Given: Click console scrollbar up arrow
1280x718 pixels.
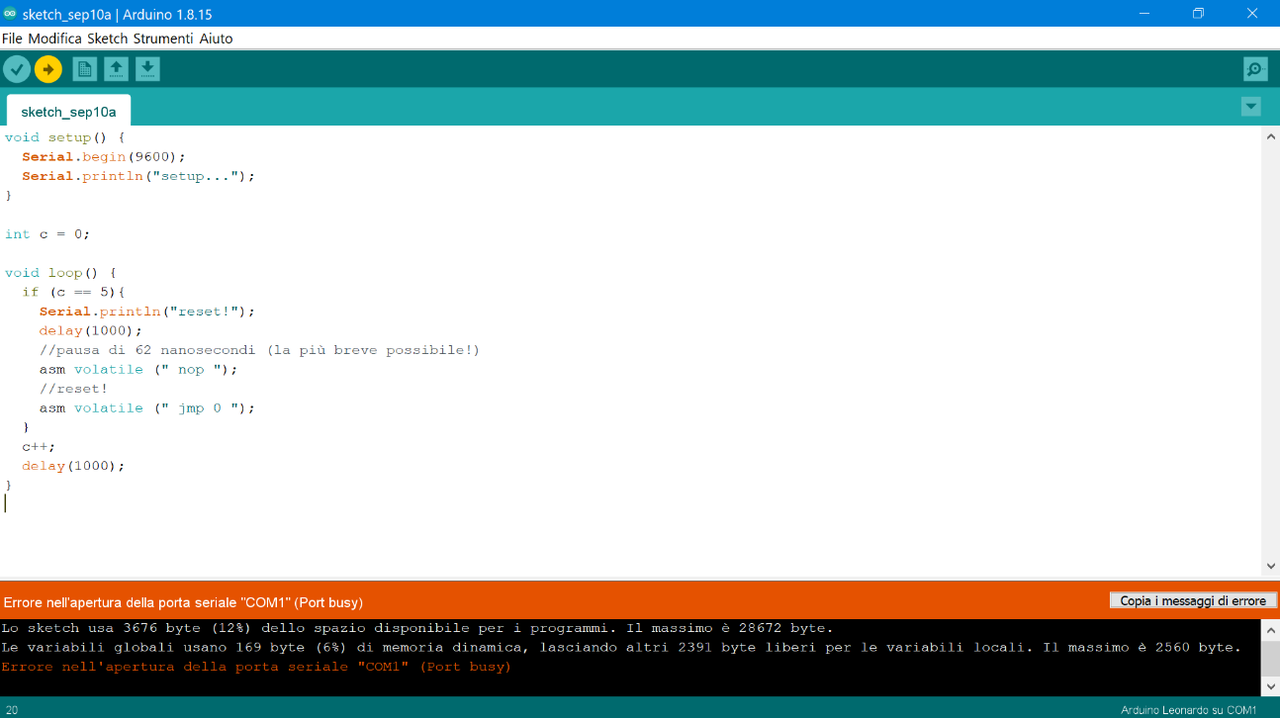Looking at the screenshot, I should (x=1271, y=631).
